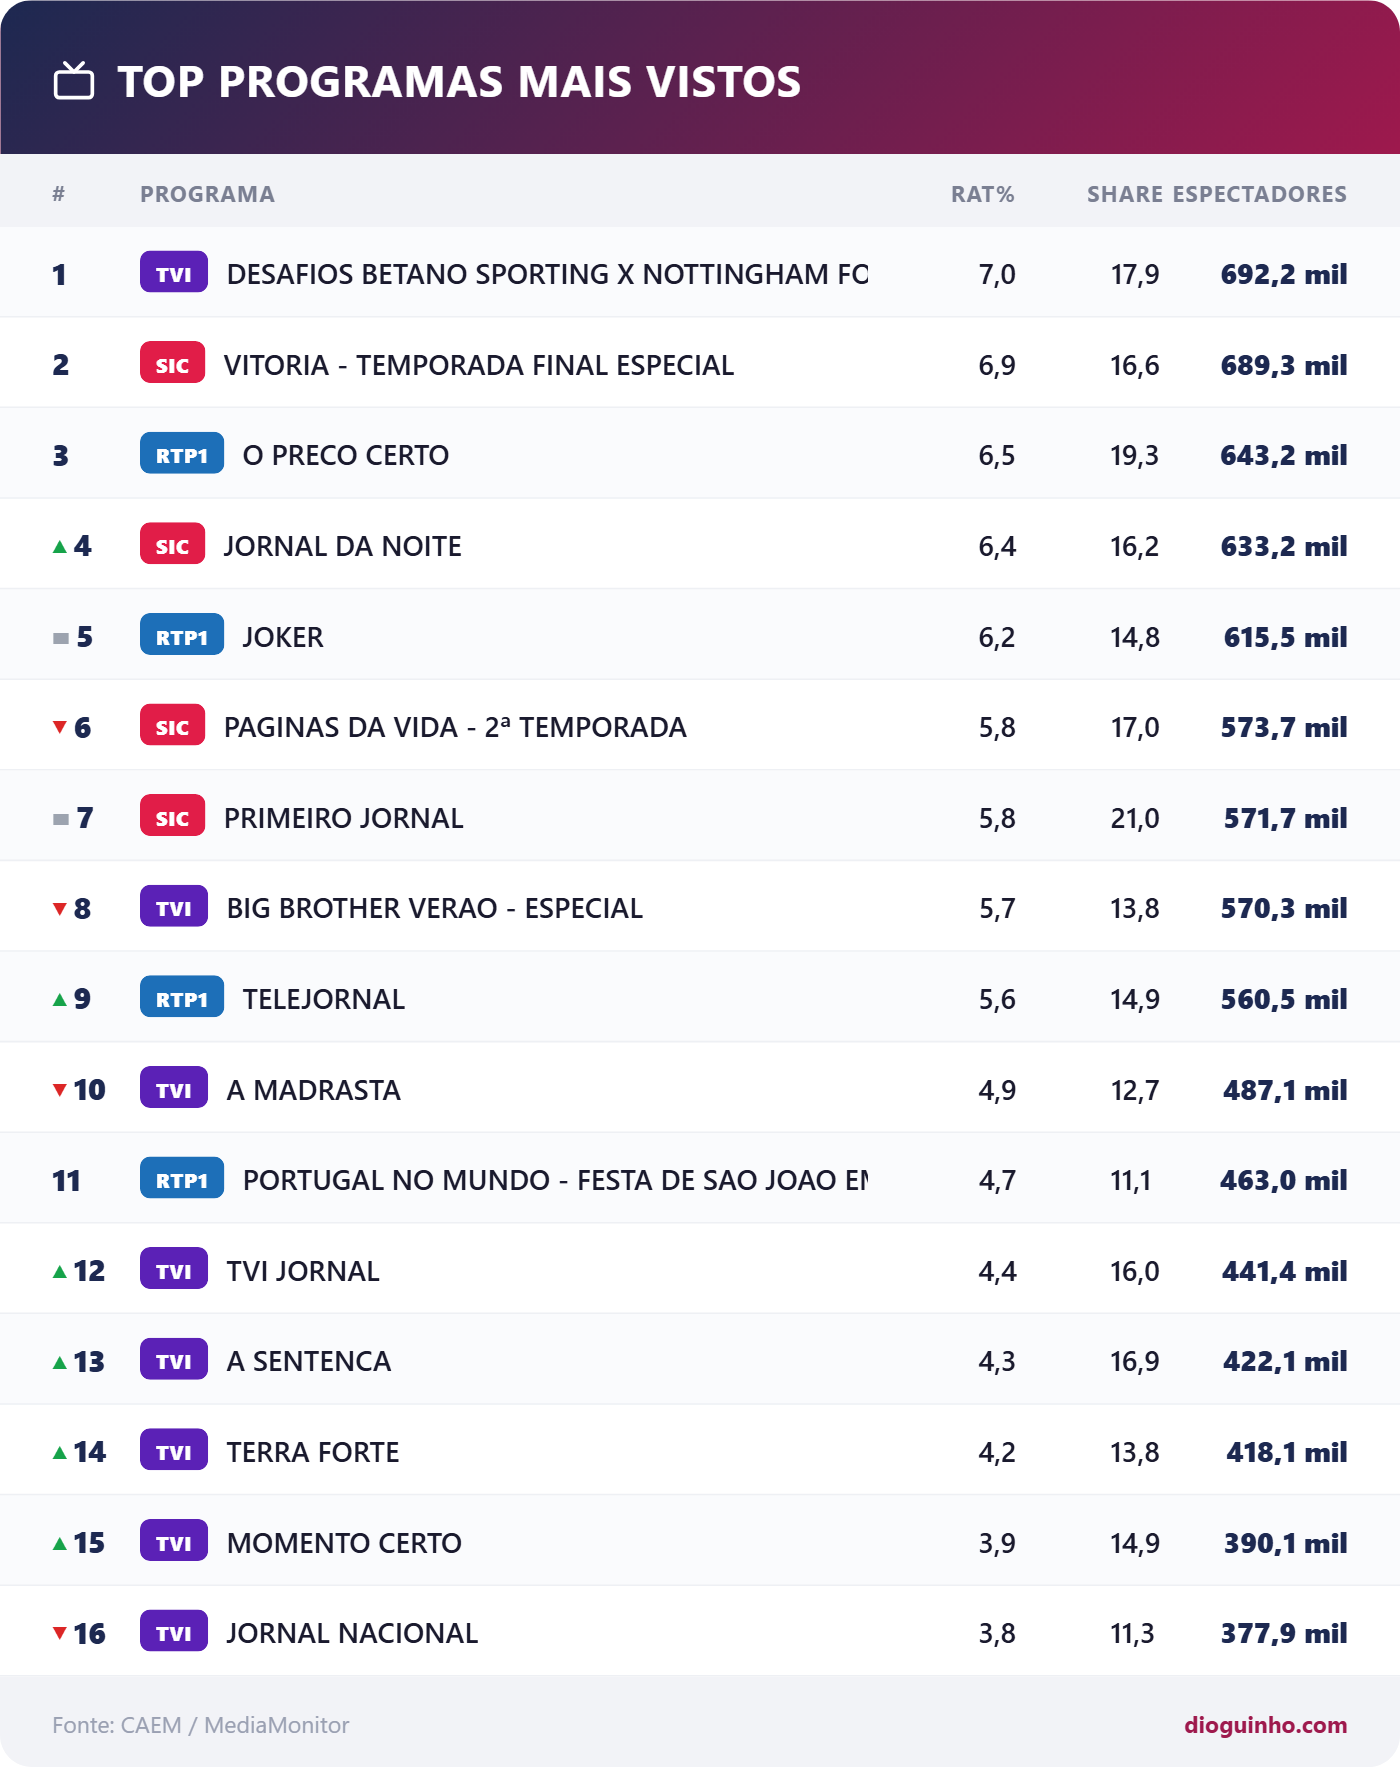
Task: Click the PROGRAMA column header
Action: [207, 194]
